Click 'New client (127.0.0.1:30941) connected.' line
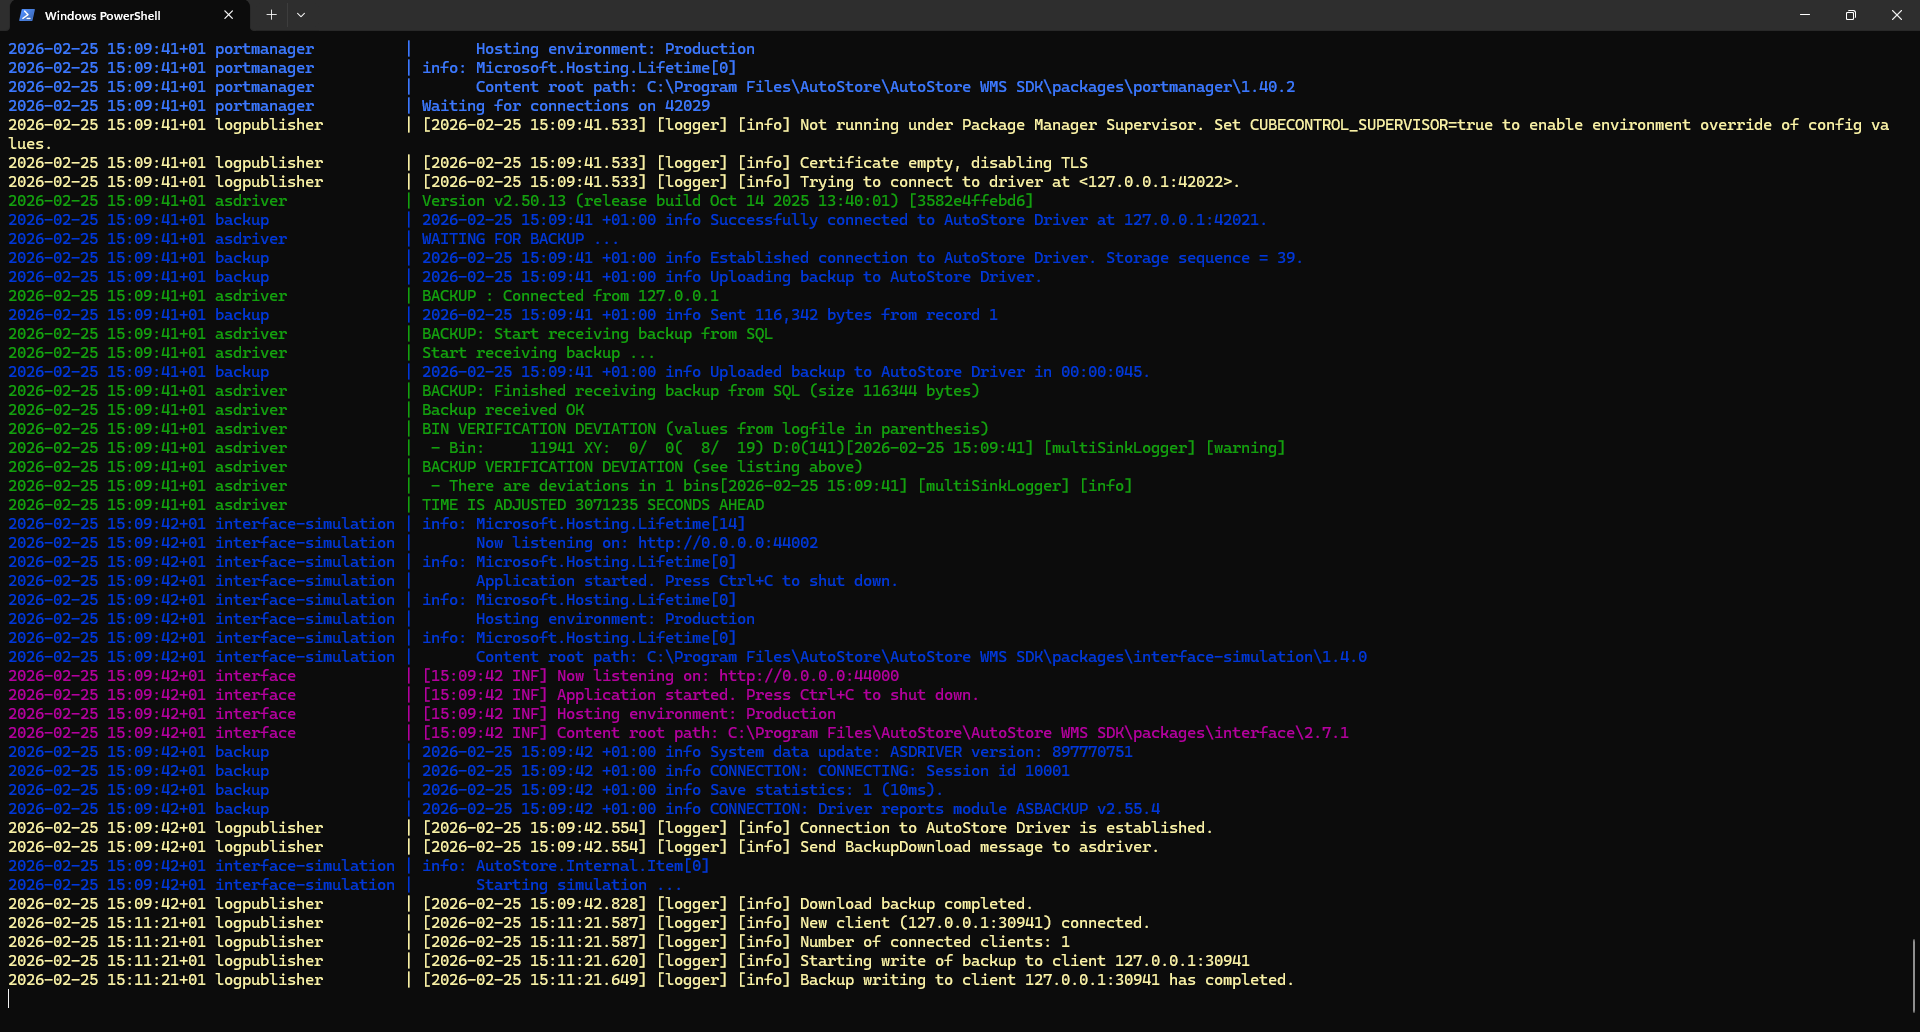The height and width of the screenshot is (1032, 1920). 975,923
